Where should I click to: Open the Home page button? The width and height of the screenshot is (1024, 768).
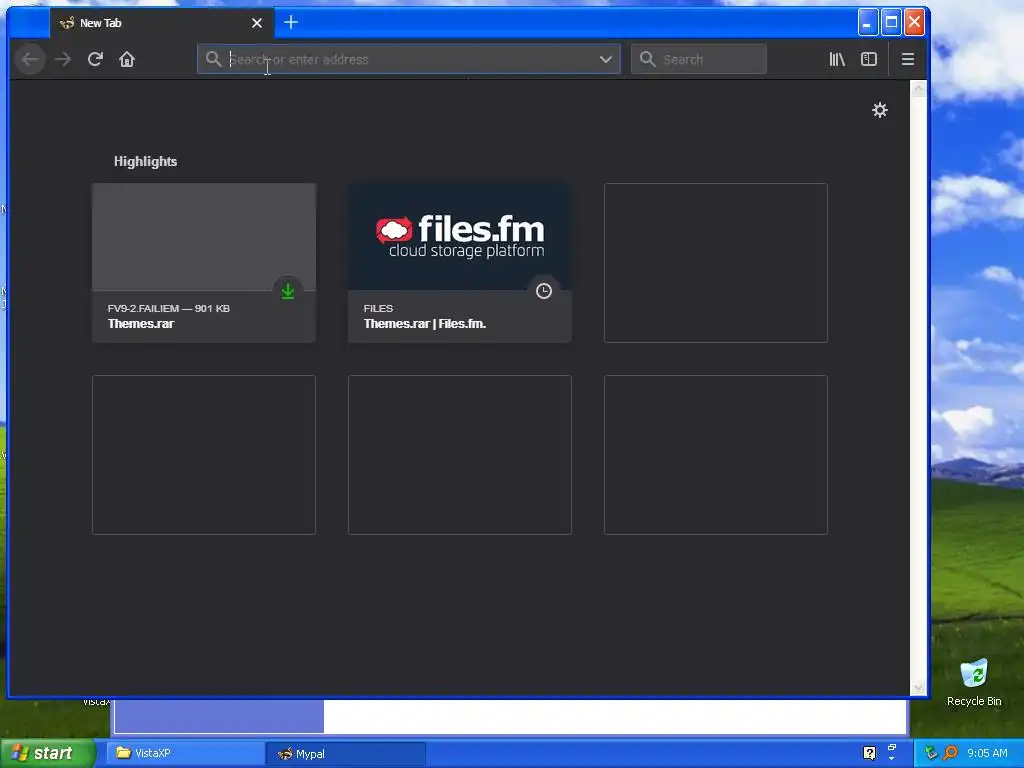click(127, 59)
